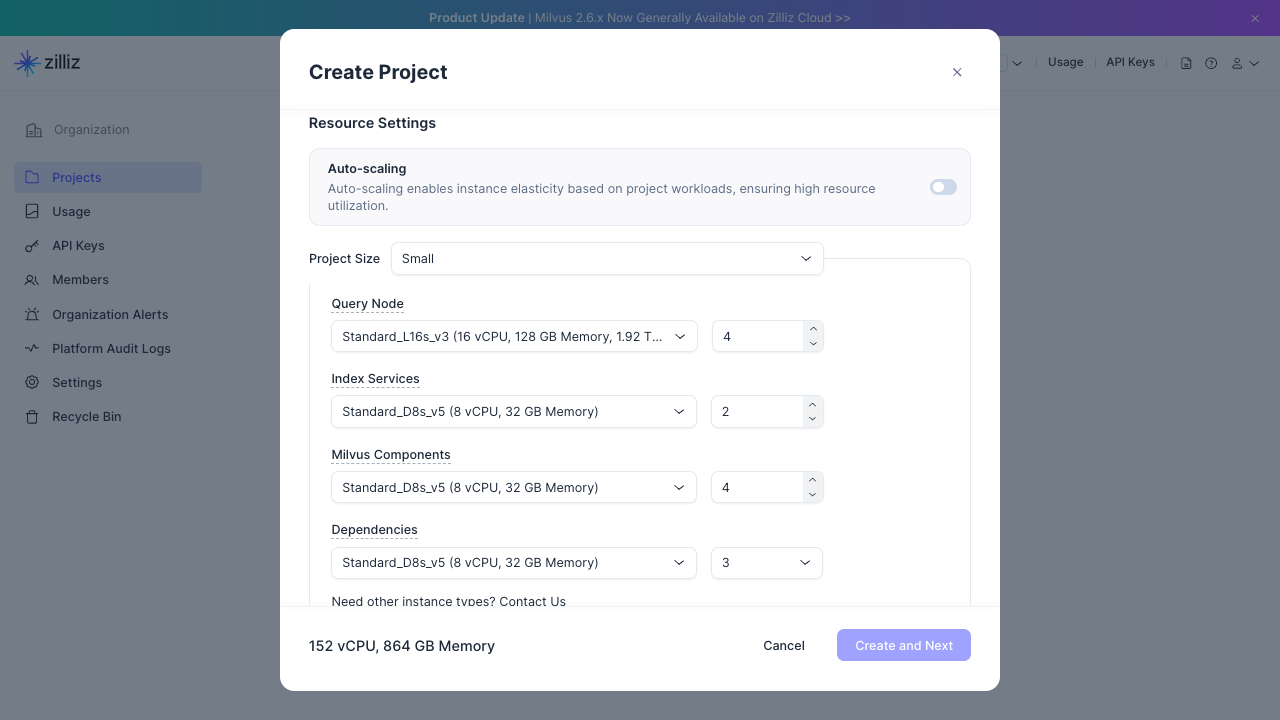This screenshot has height=720, width=1280.
Task: Click the Create and Next button
Action: click(x=903, y=645)
